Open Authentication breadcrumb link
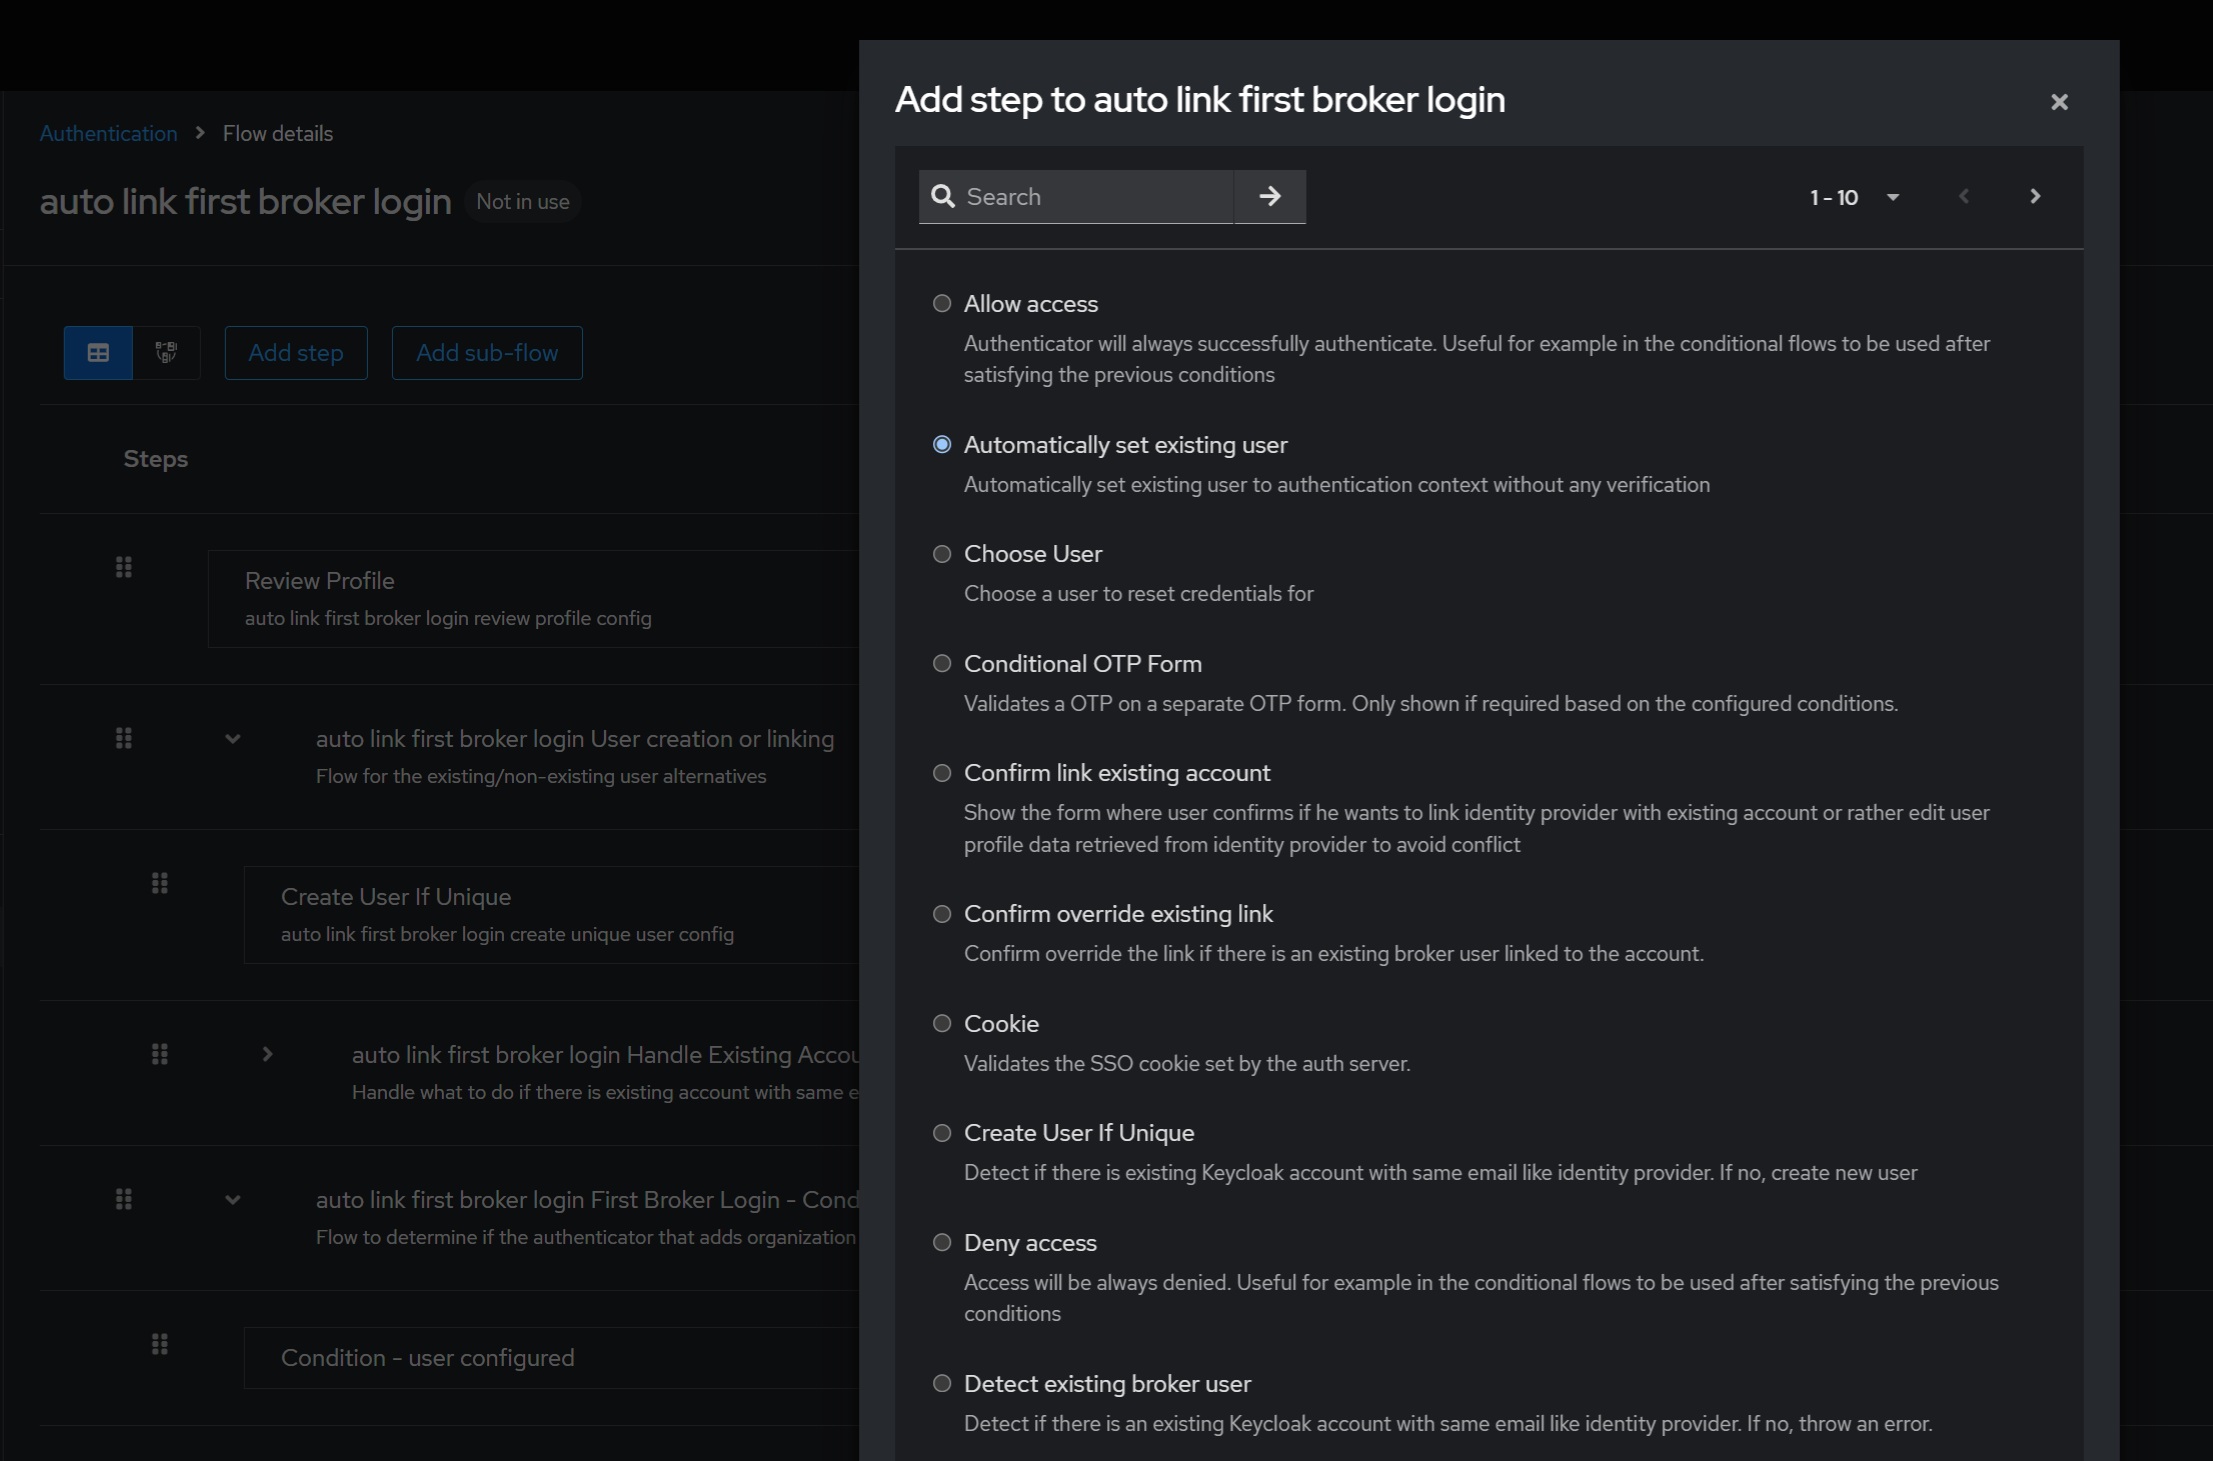 click(108, 133)
